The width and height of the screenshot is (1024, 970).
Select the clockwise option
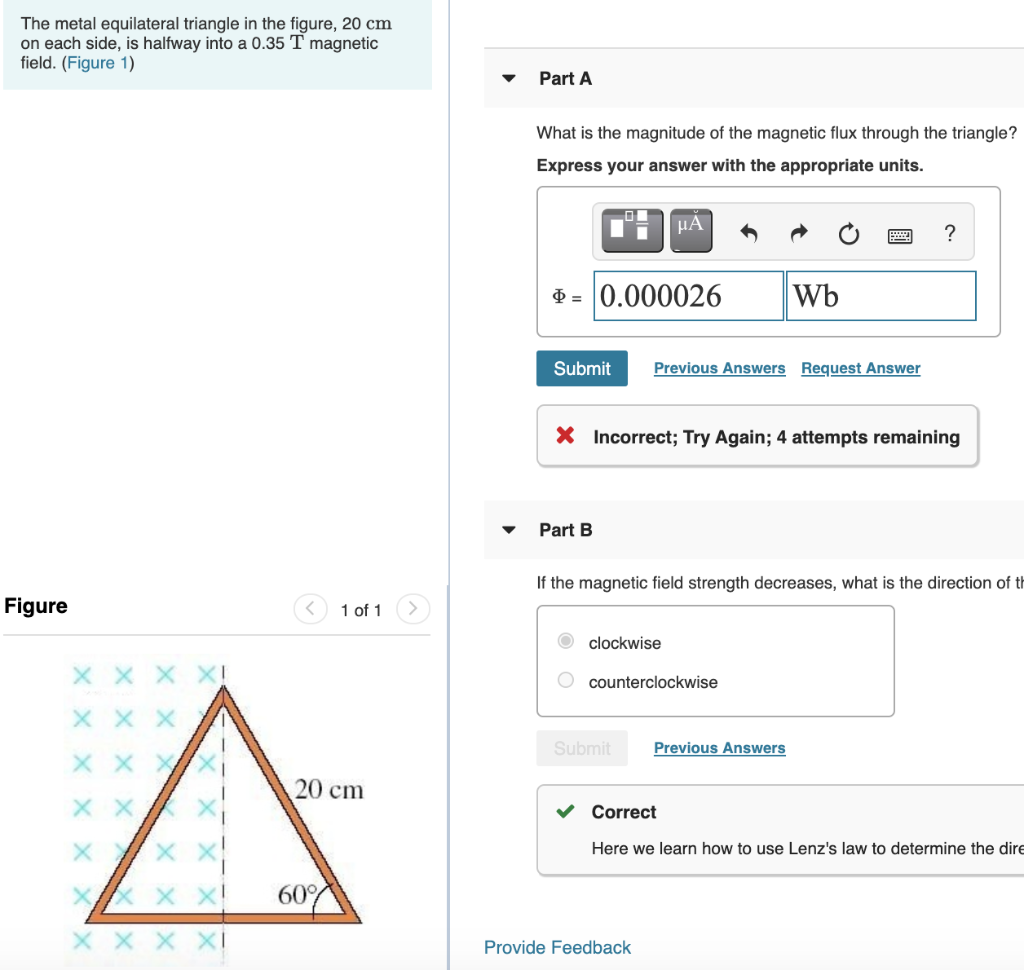(x=565, y=641)
